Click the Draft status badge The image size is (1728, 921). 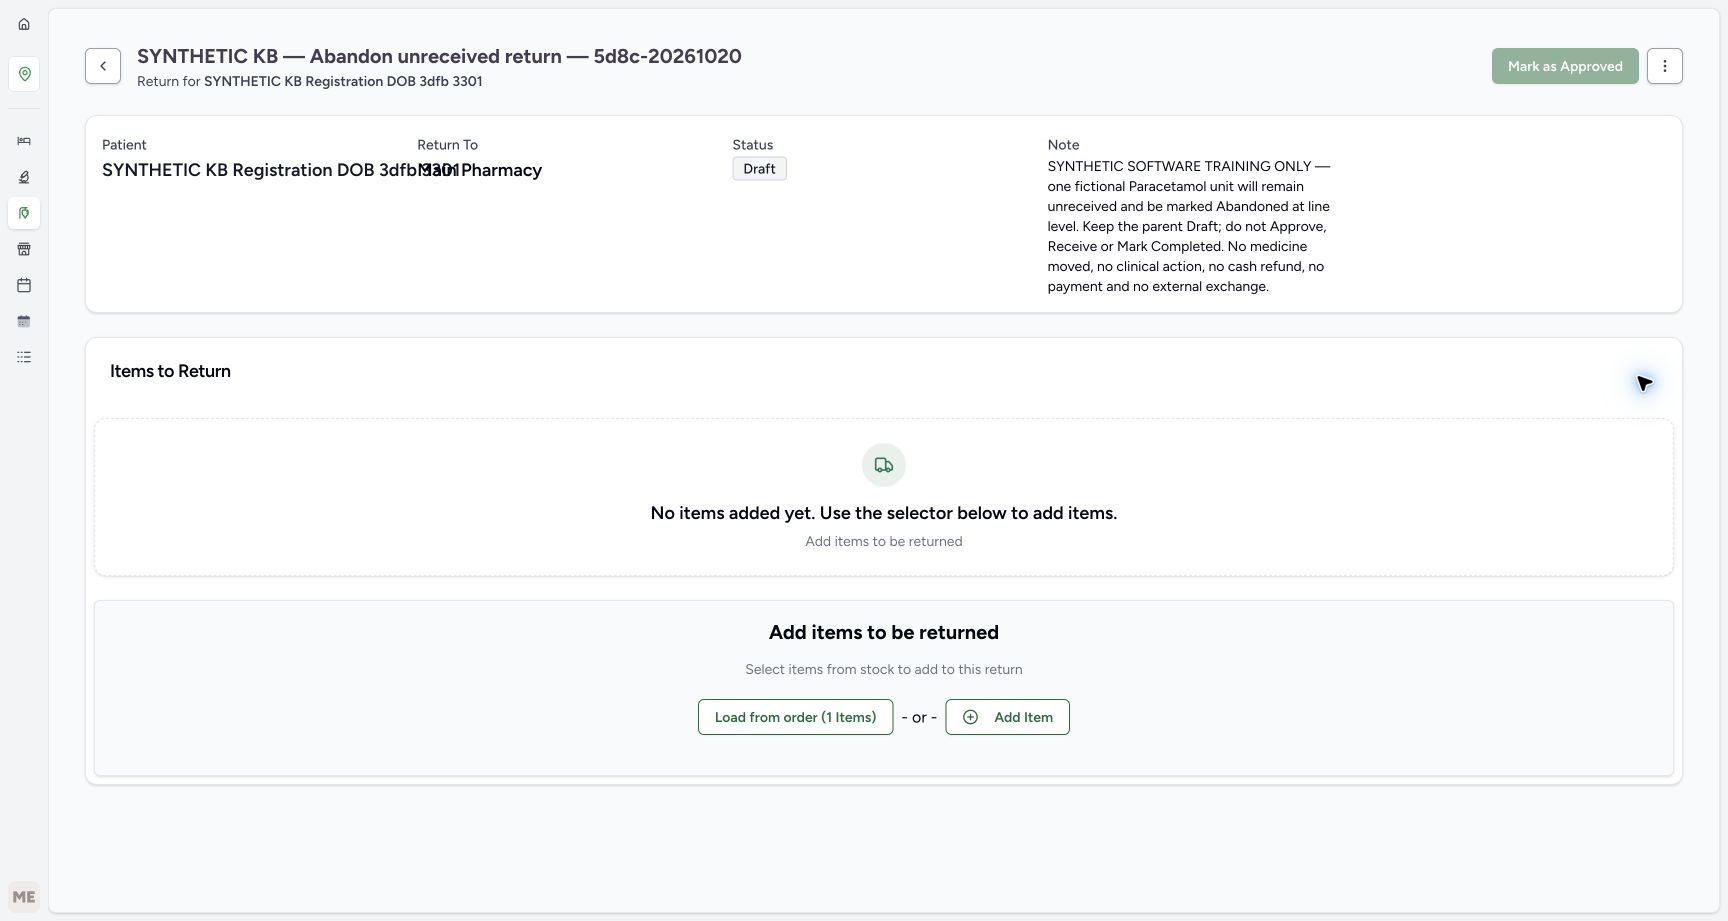pos(759,169)
